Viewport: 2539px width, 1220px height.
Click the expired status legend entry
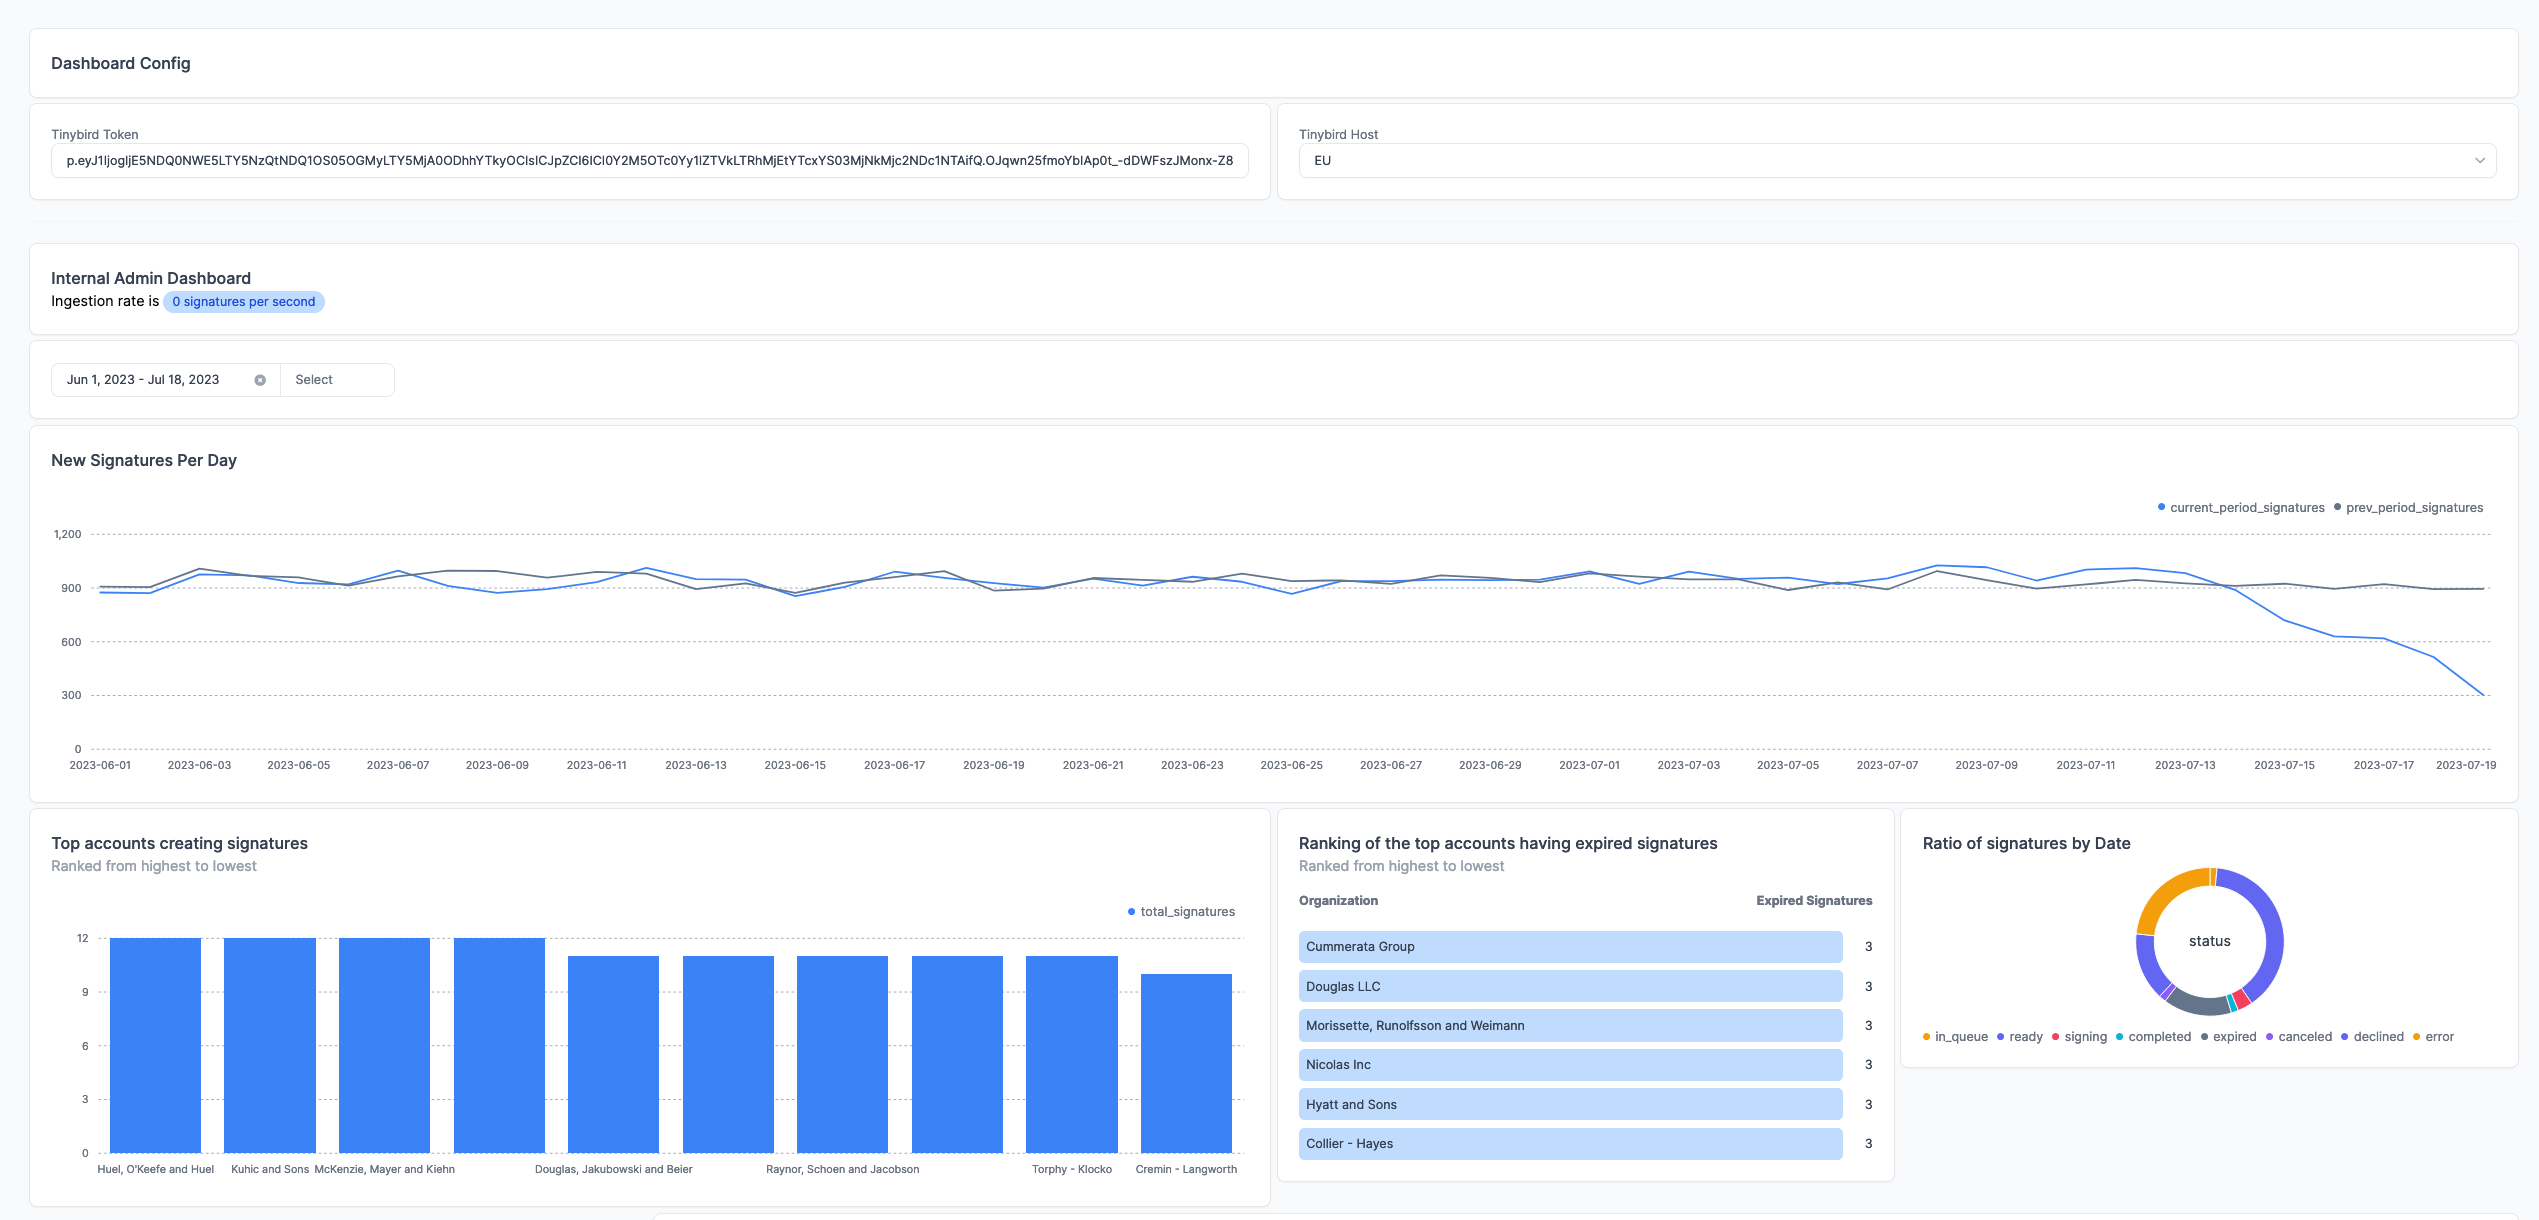click(x=2233, y=1037)
